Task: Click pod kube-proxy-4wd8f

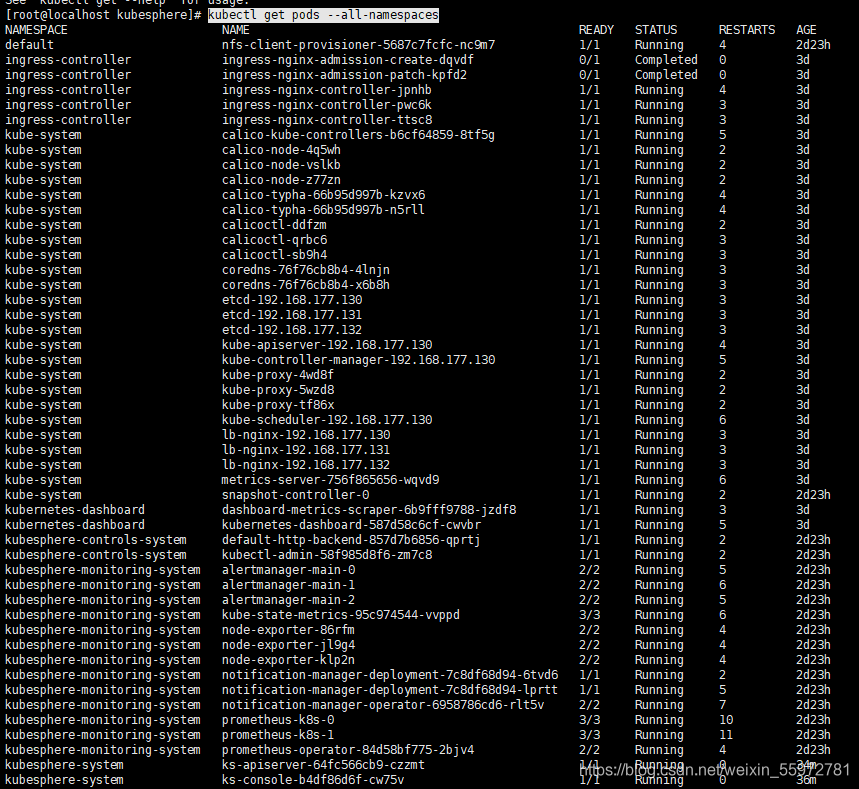Action: coord(278,375)
